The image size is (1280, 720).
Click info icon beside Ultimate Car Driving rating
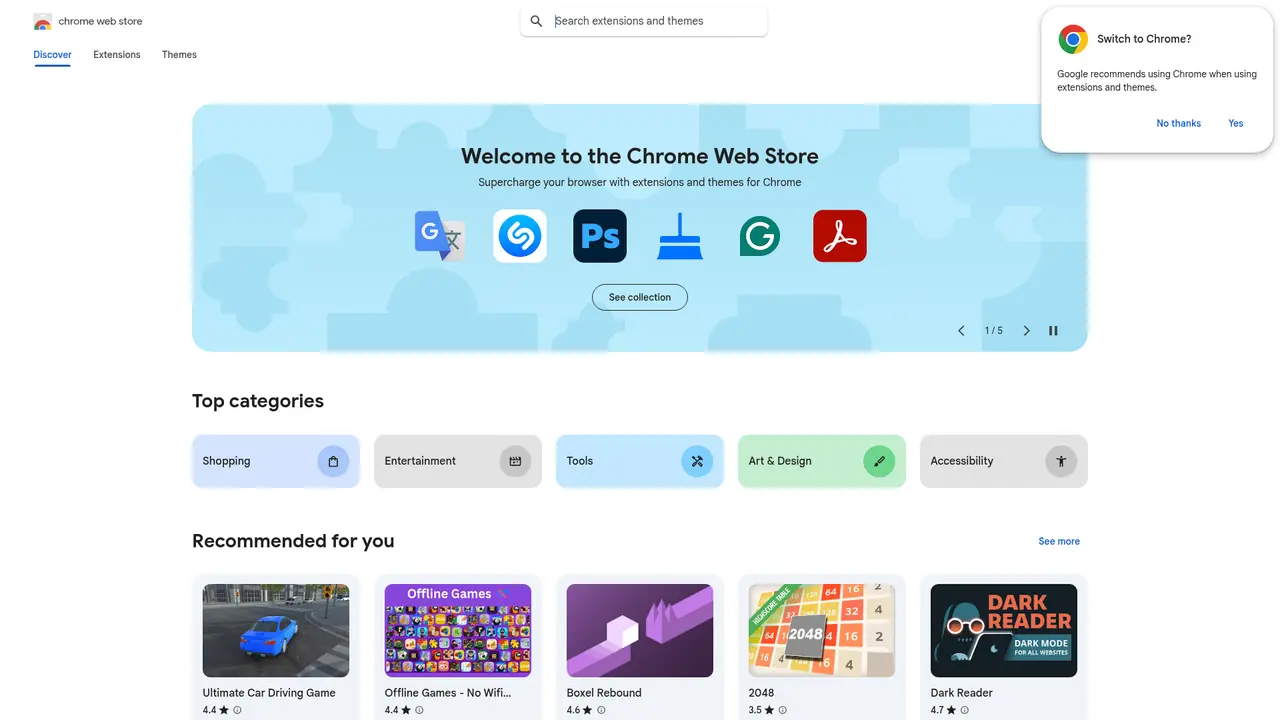coord(237,710)
